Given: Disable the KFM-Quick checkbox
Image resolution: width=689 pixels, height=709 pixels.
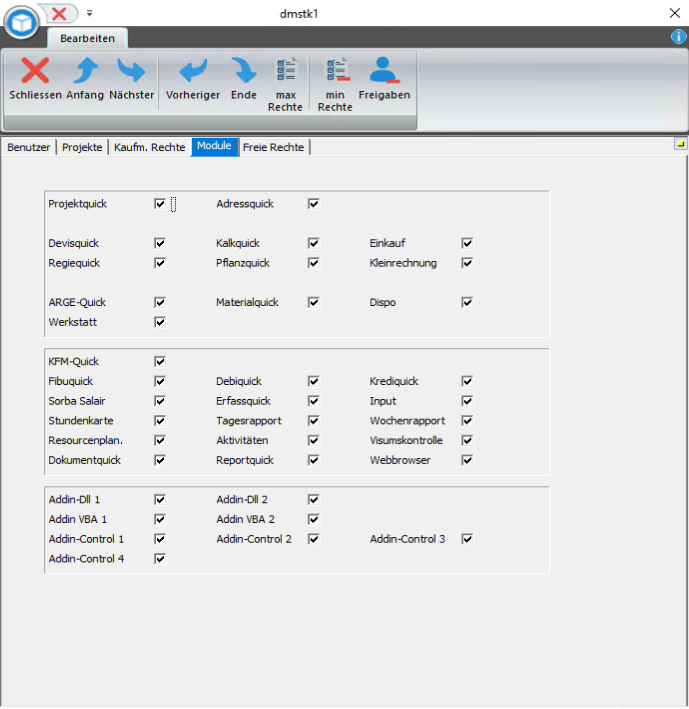Looking at the screenshot, I should pos(160,361).
